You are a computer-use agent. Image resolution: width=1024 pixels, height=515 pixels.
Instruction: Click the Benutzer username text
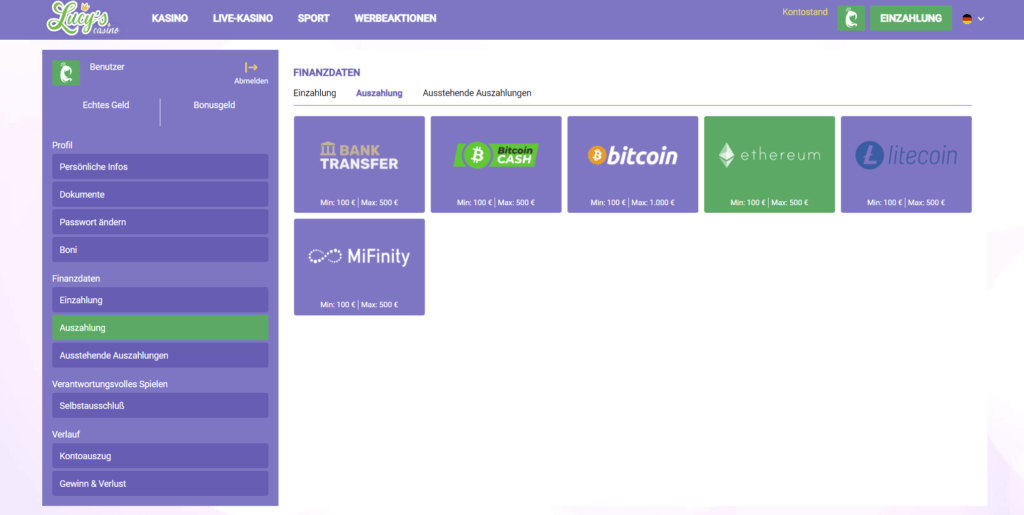tap(107, 67)
